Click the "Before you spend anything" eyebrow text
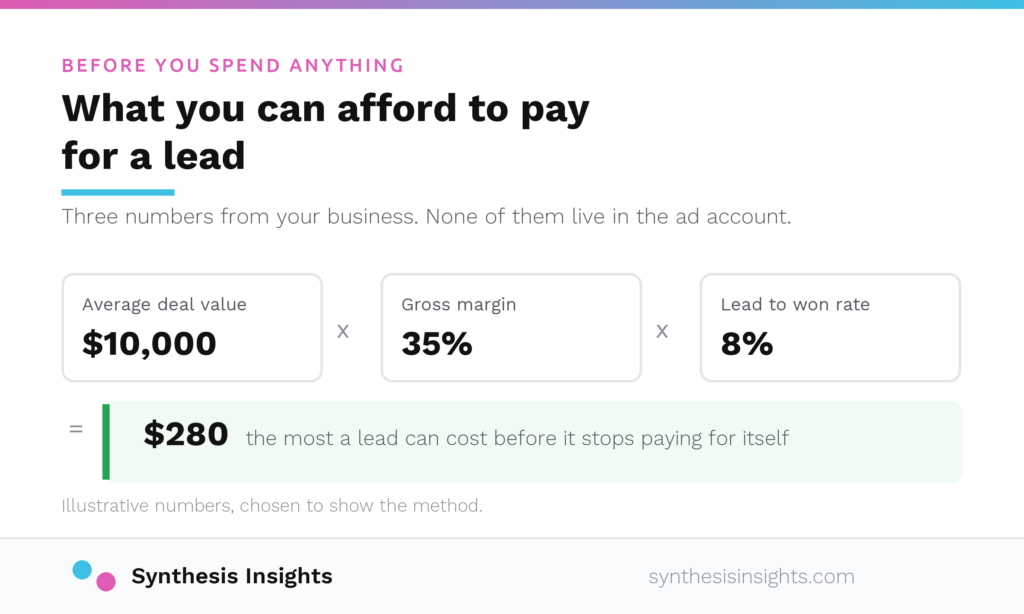The height and width of the screenshot is (614, 1024). pos(232,65)
